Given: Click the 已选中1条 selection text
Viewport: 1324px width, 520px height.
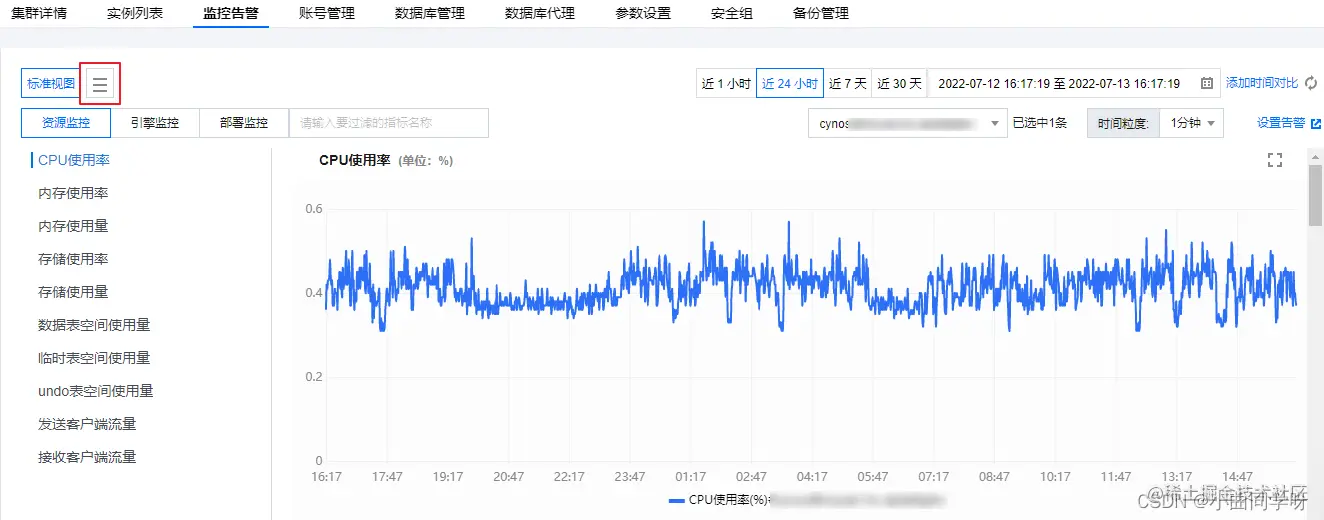Looking at the screenshot, I should (1040, 123).
